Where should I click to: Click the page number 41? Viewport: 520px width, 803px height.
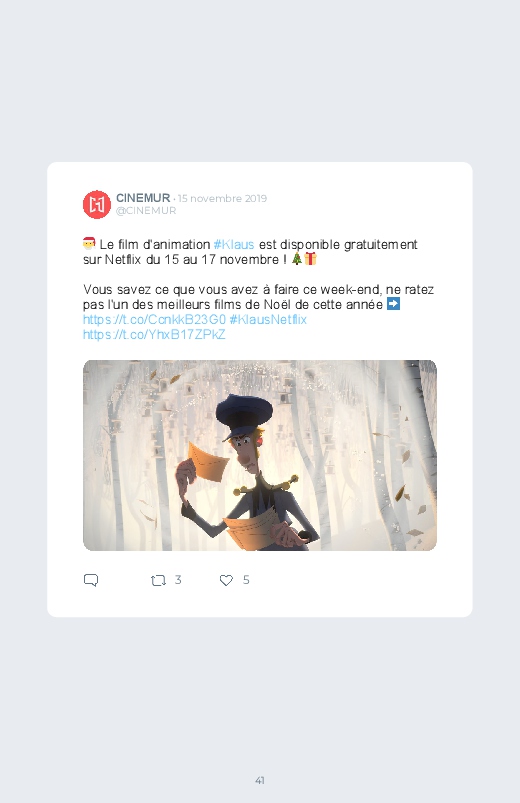[x=260, y=780]
